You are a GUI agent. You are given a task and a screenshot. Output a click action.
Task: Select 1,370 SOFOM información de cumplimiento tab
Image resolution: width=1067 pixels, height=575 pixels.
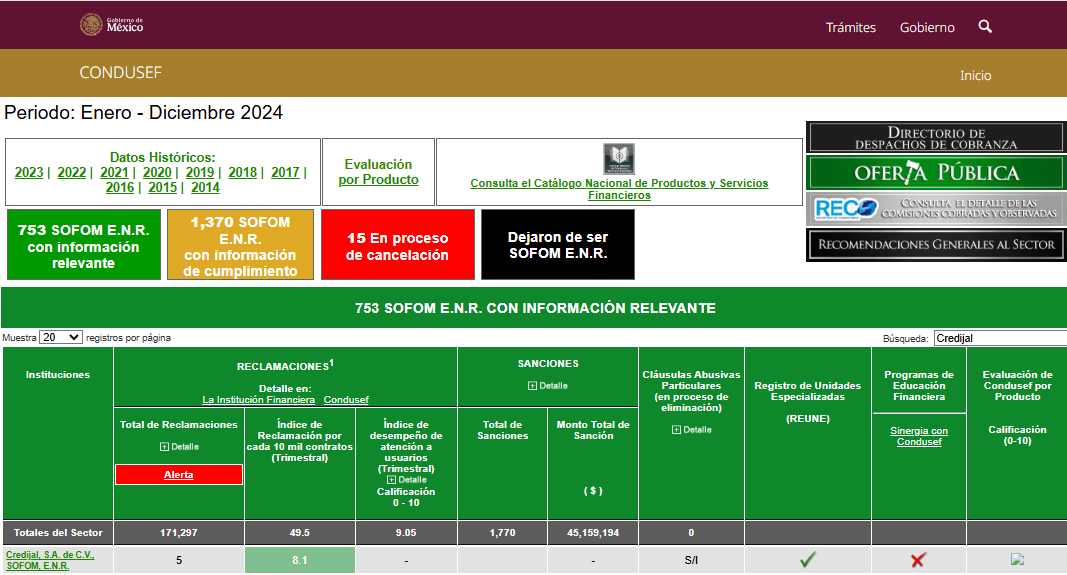click(x=240, y=245)
